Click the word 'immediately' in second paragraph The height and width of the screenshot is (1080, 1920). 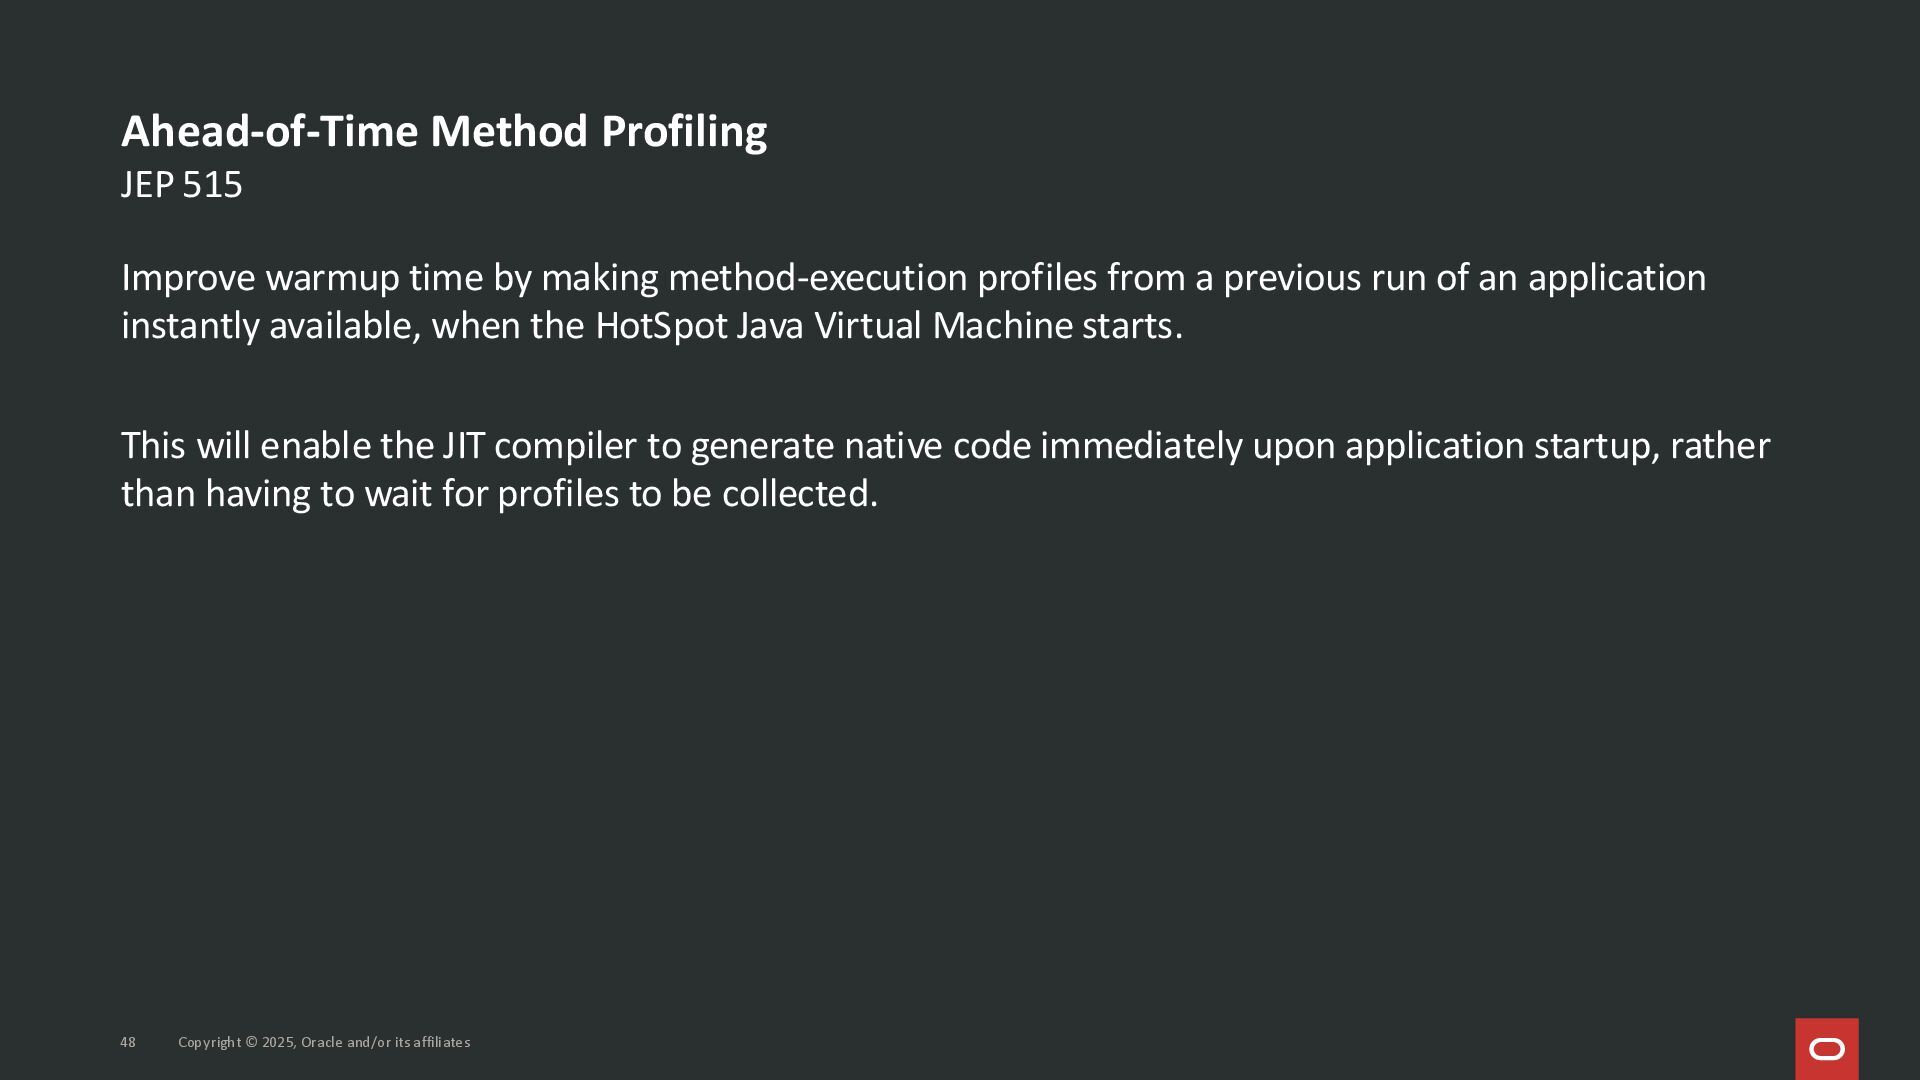tap(1141, 446)
